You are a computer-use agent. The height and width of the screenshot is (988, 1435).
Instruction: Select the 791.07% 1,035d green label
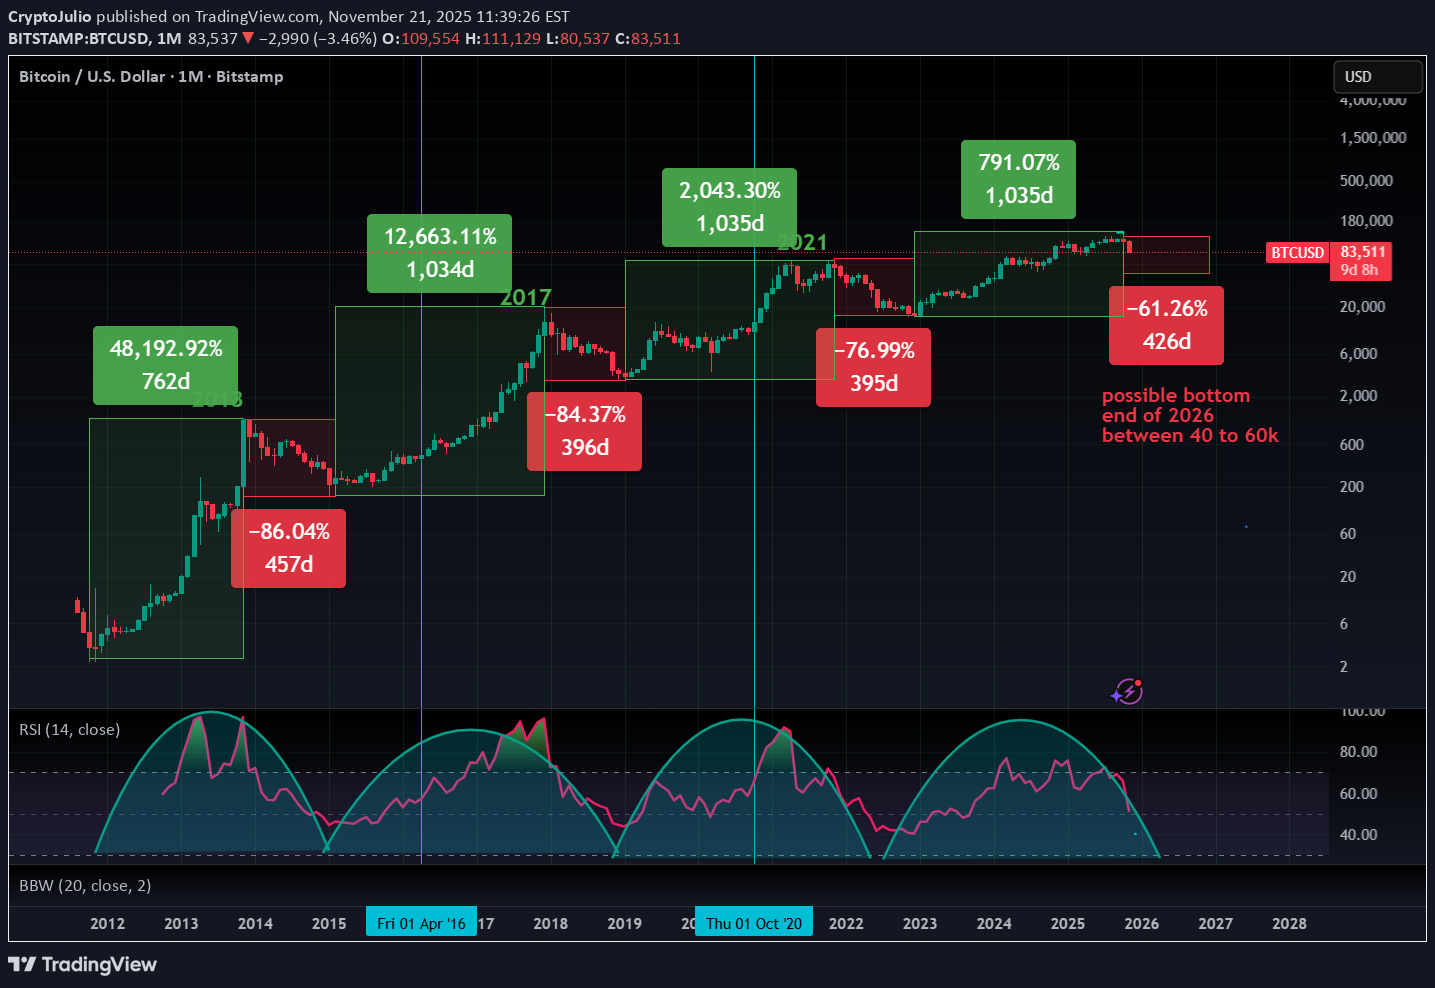(1018, 179)
